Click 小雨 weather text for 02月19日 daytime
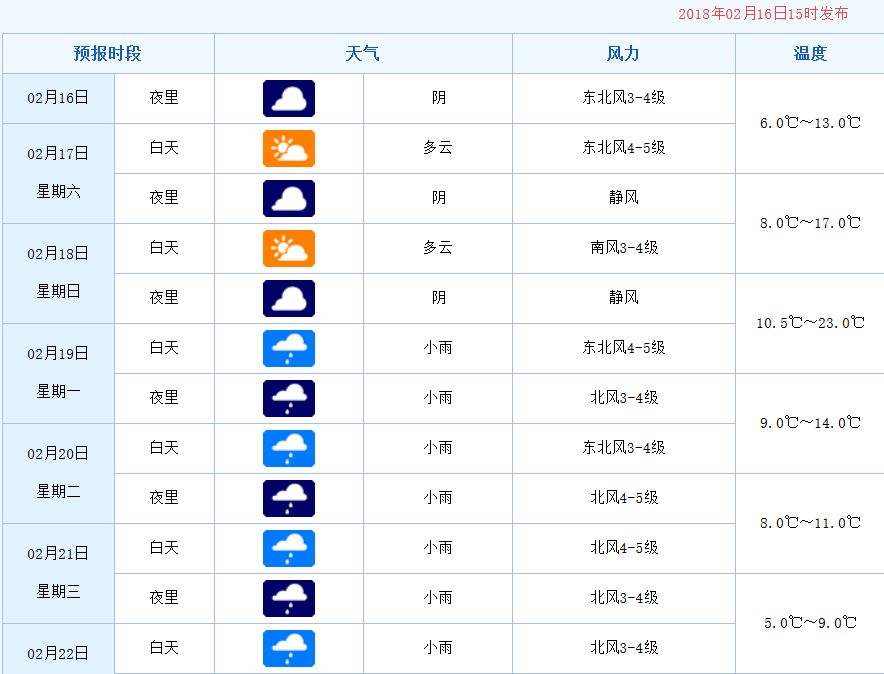 click(438, 347)
